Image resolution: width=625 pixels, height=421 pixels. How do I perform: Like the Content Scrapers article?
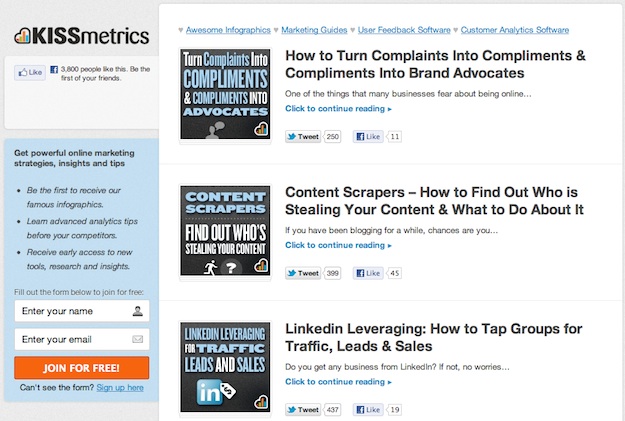coord(369,272)
